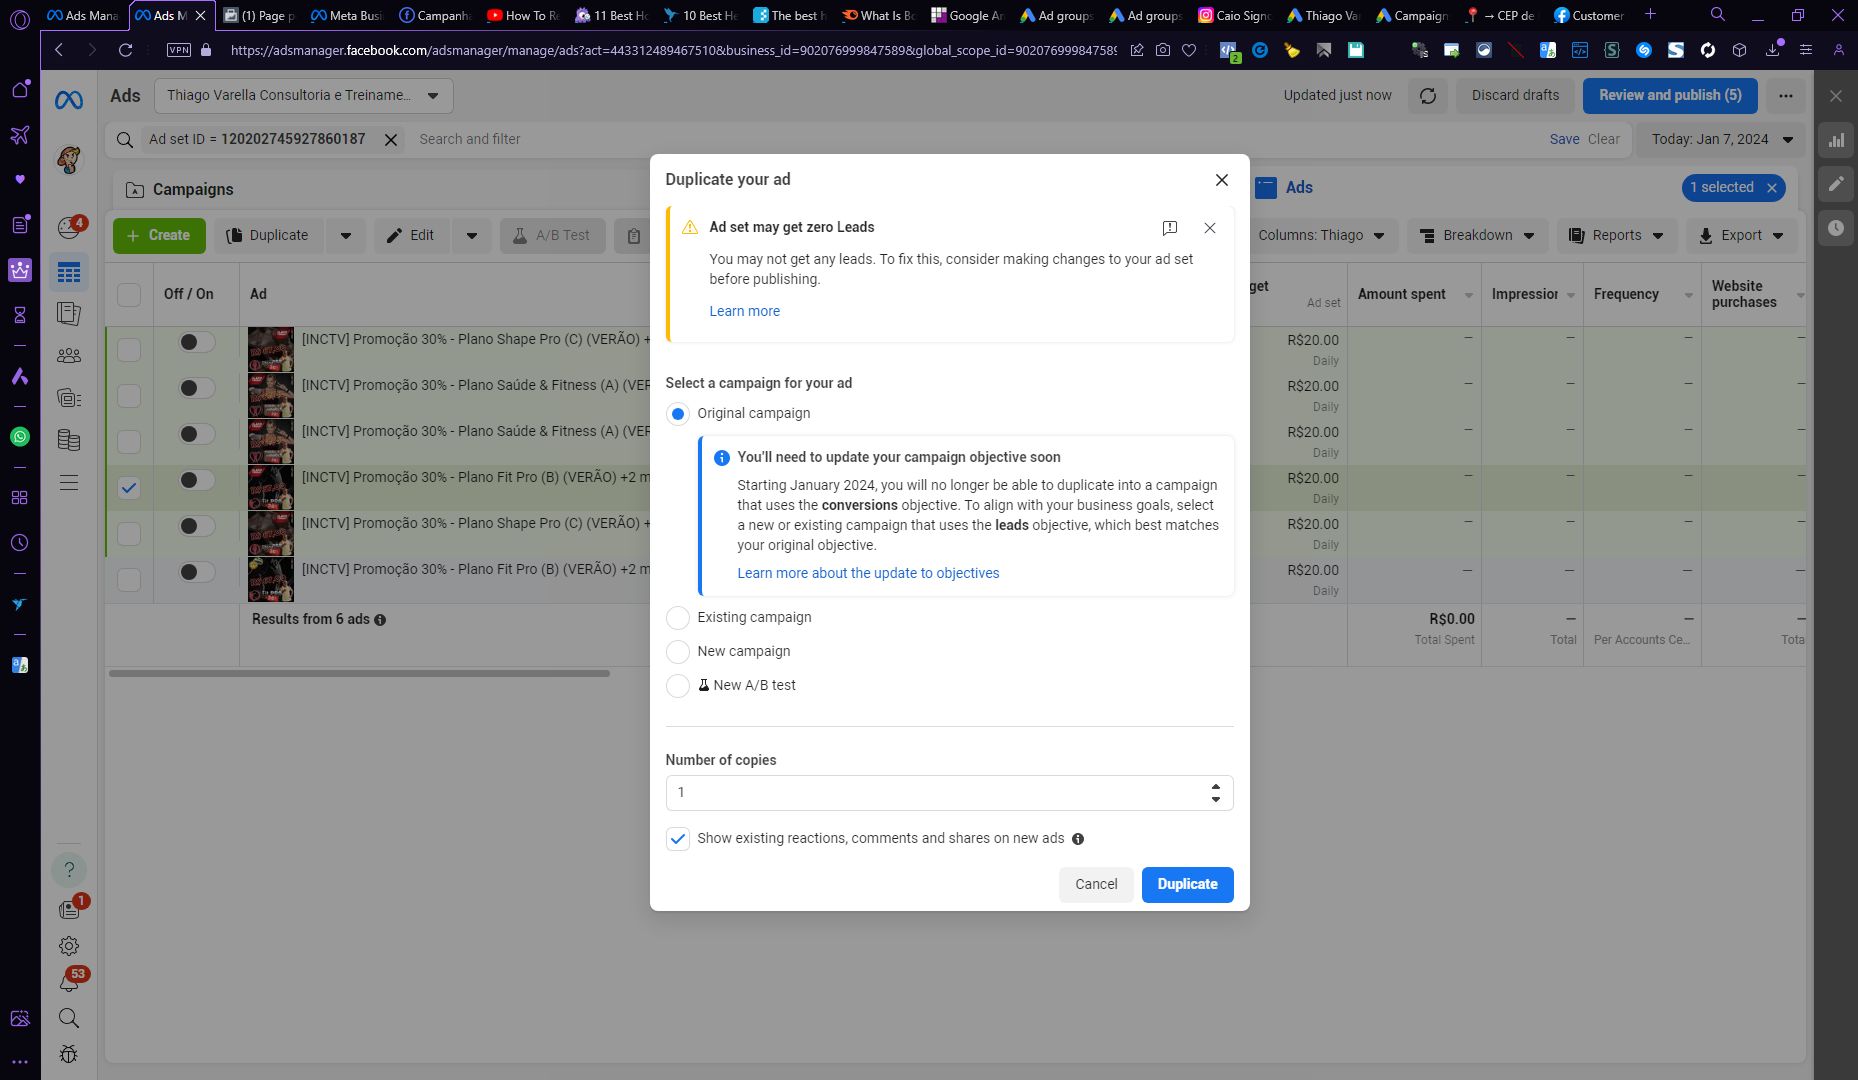Open the Export dropdown
The image size is (1858, 1080).
(x=1741, y=236)
